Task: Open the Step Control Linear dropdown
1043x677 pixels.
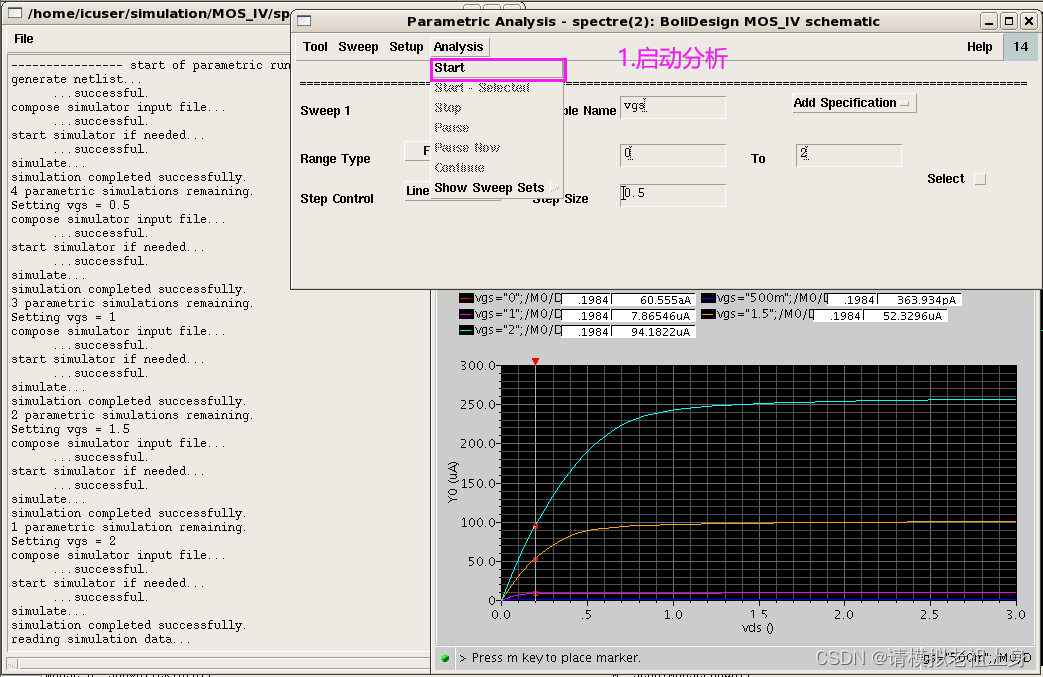Action: click(418, 191)
